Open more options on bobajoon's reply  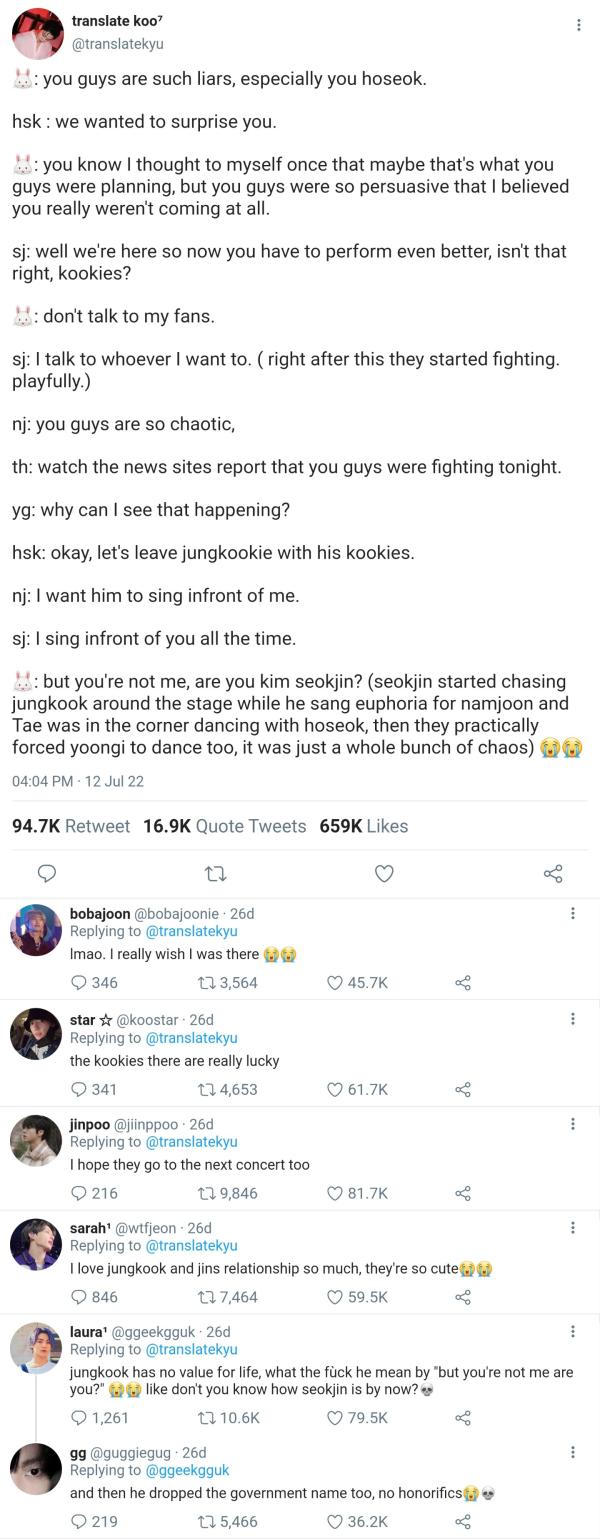(572, 913)
